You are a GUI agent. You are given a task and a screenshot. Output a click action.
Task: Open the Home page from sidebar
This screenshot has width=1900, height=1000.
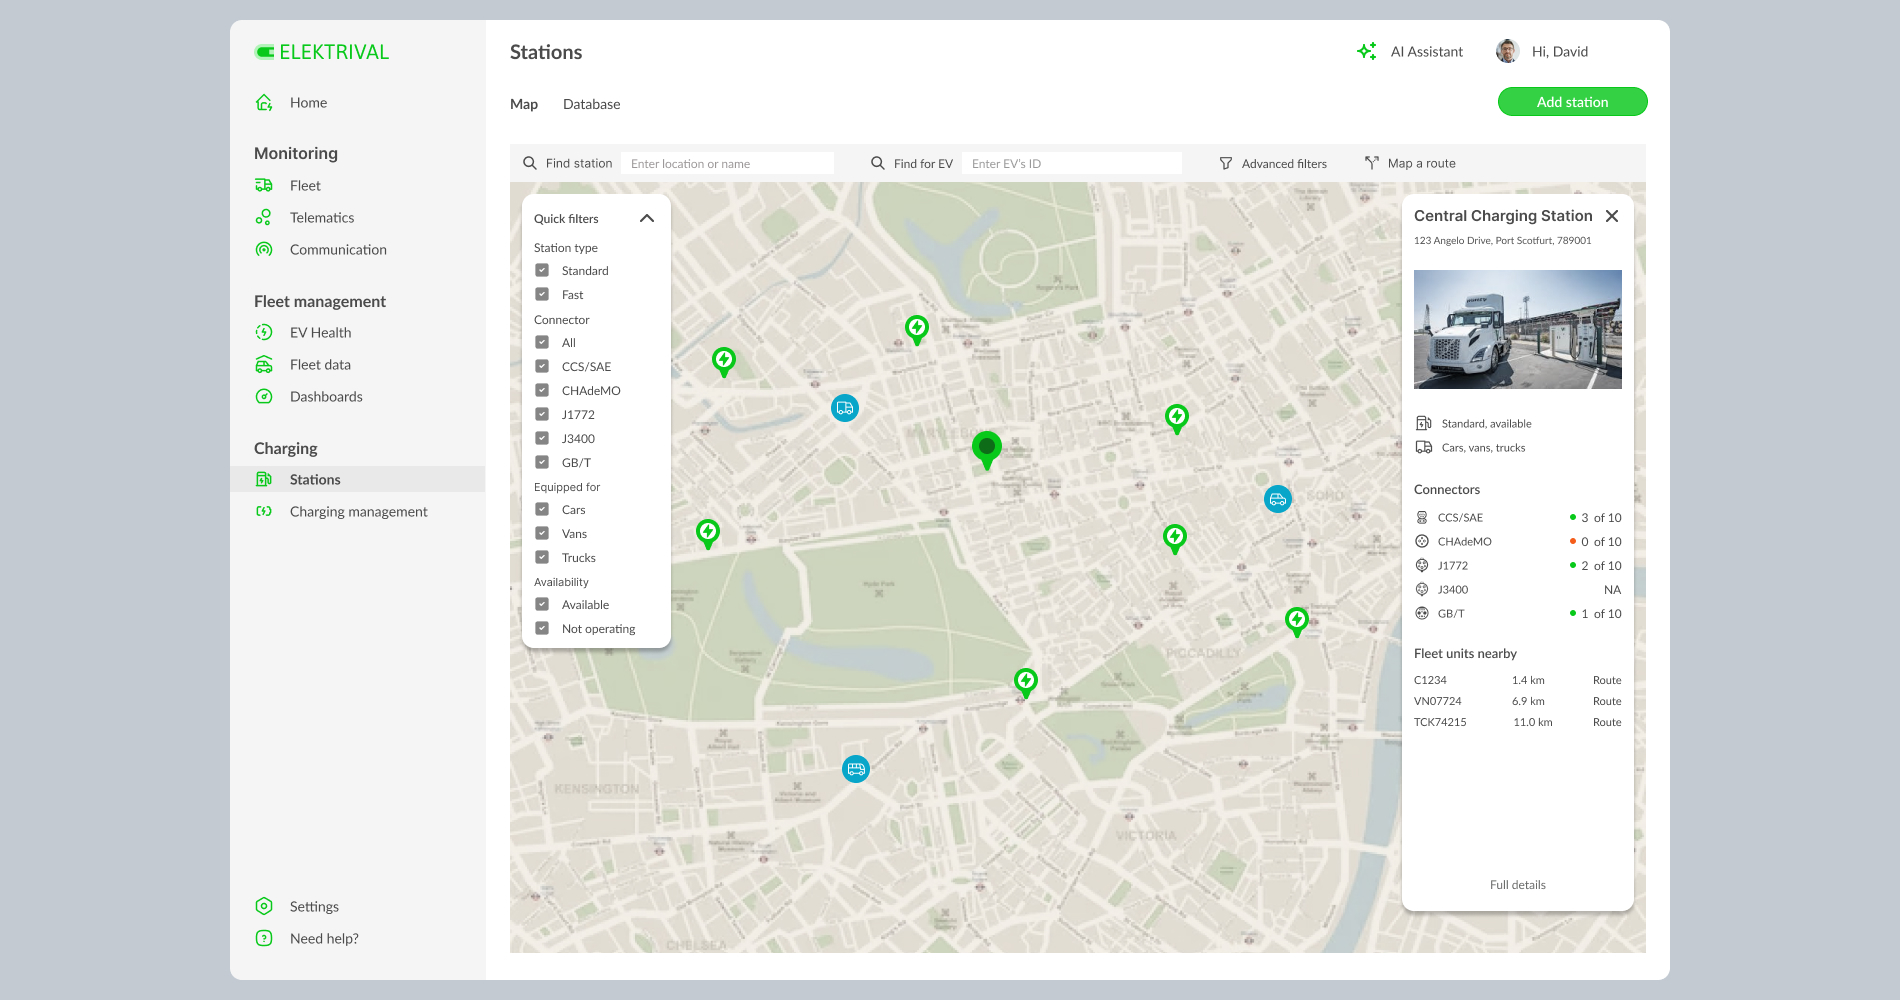pos(308,102)
